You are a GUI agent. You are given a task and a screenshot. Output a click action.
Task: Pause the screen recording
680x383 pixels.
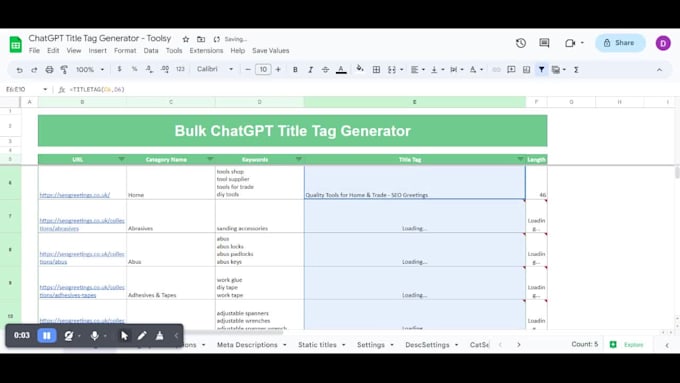[47, 335]
